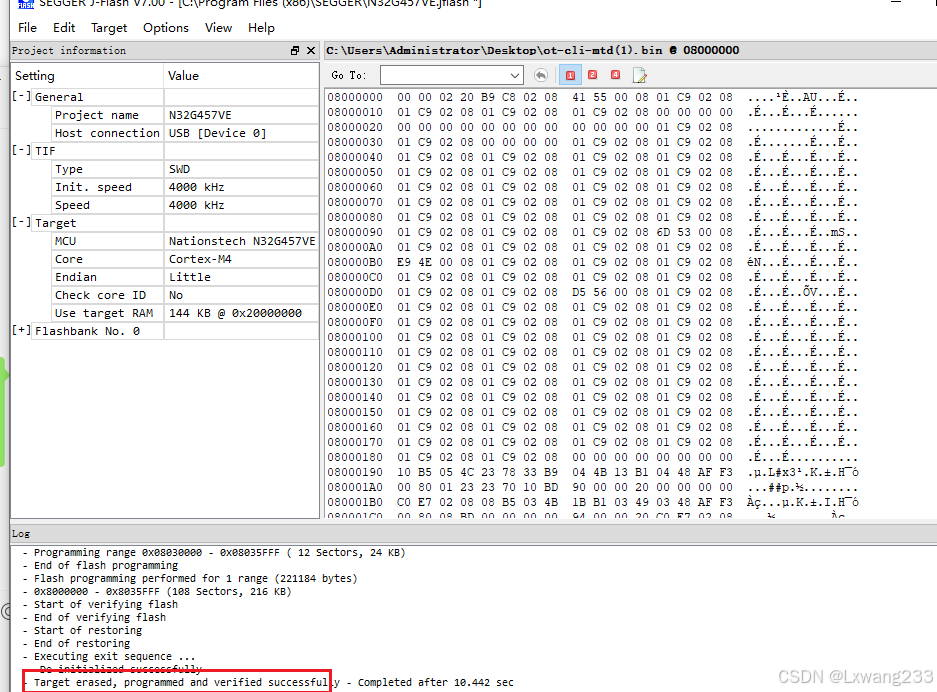The image size is (937, 692).
Task: Click the back navigation arrow icon
Action: [x=541, y=75]
